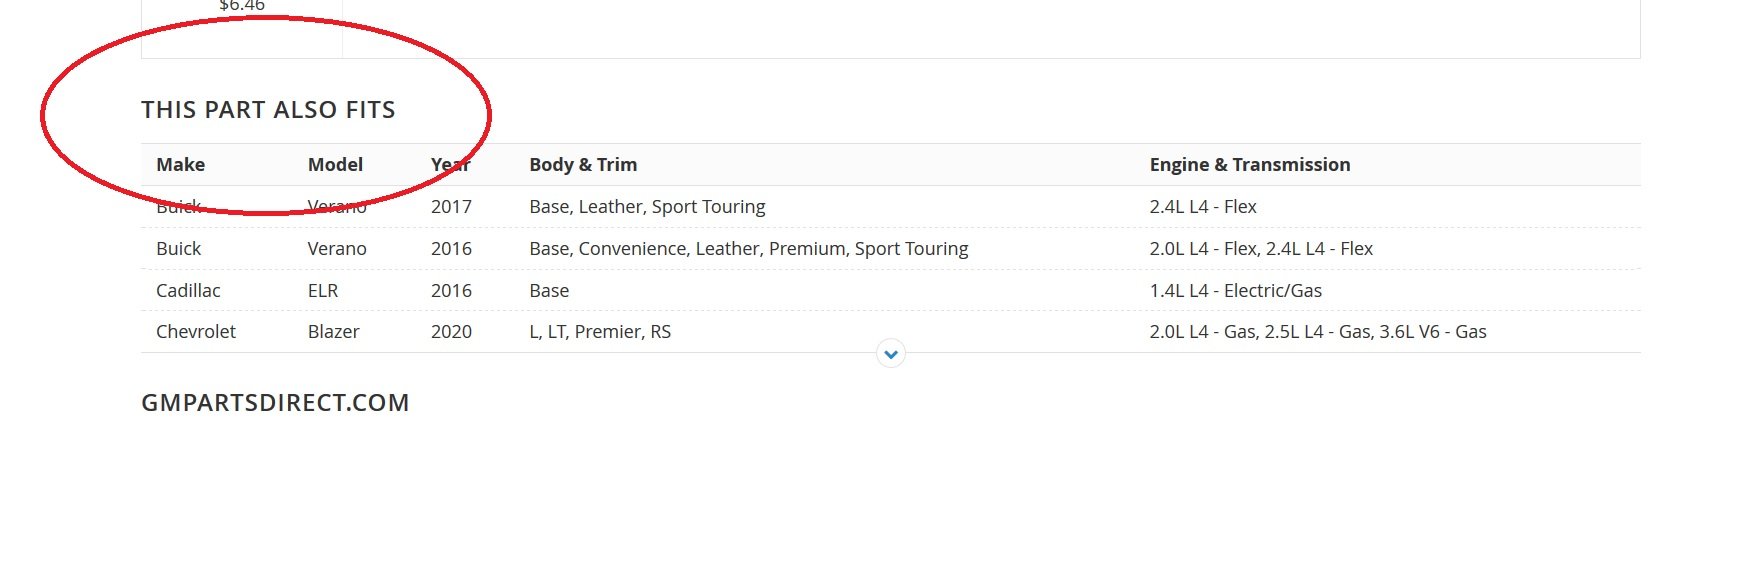Select the '2.4L L4 - Flex' engine cell
1763x582 pixels.
1203,207
